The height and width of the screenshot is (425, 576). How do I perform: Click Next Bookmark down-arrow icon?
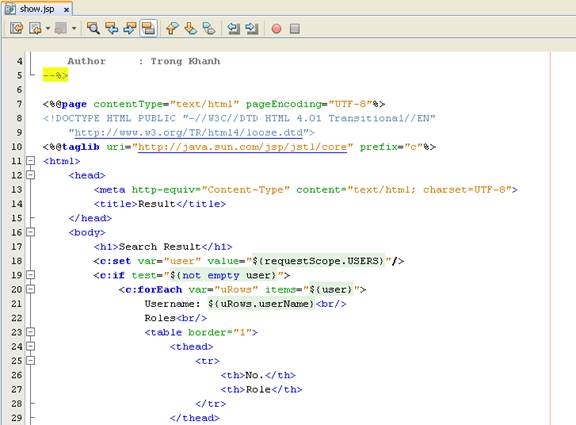pos(191,28)
